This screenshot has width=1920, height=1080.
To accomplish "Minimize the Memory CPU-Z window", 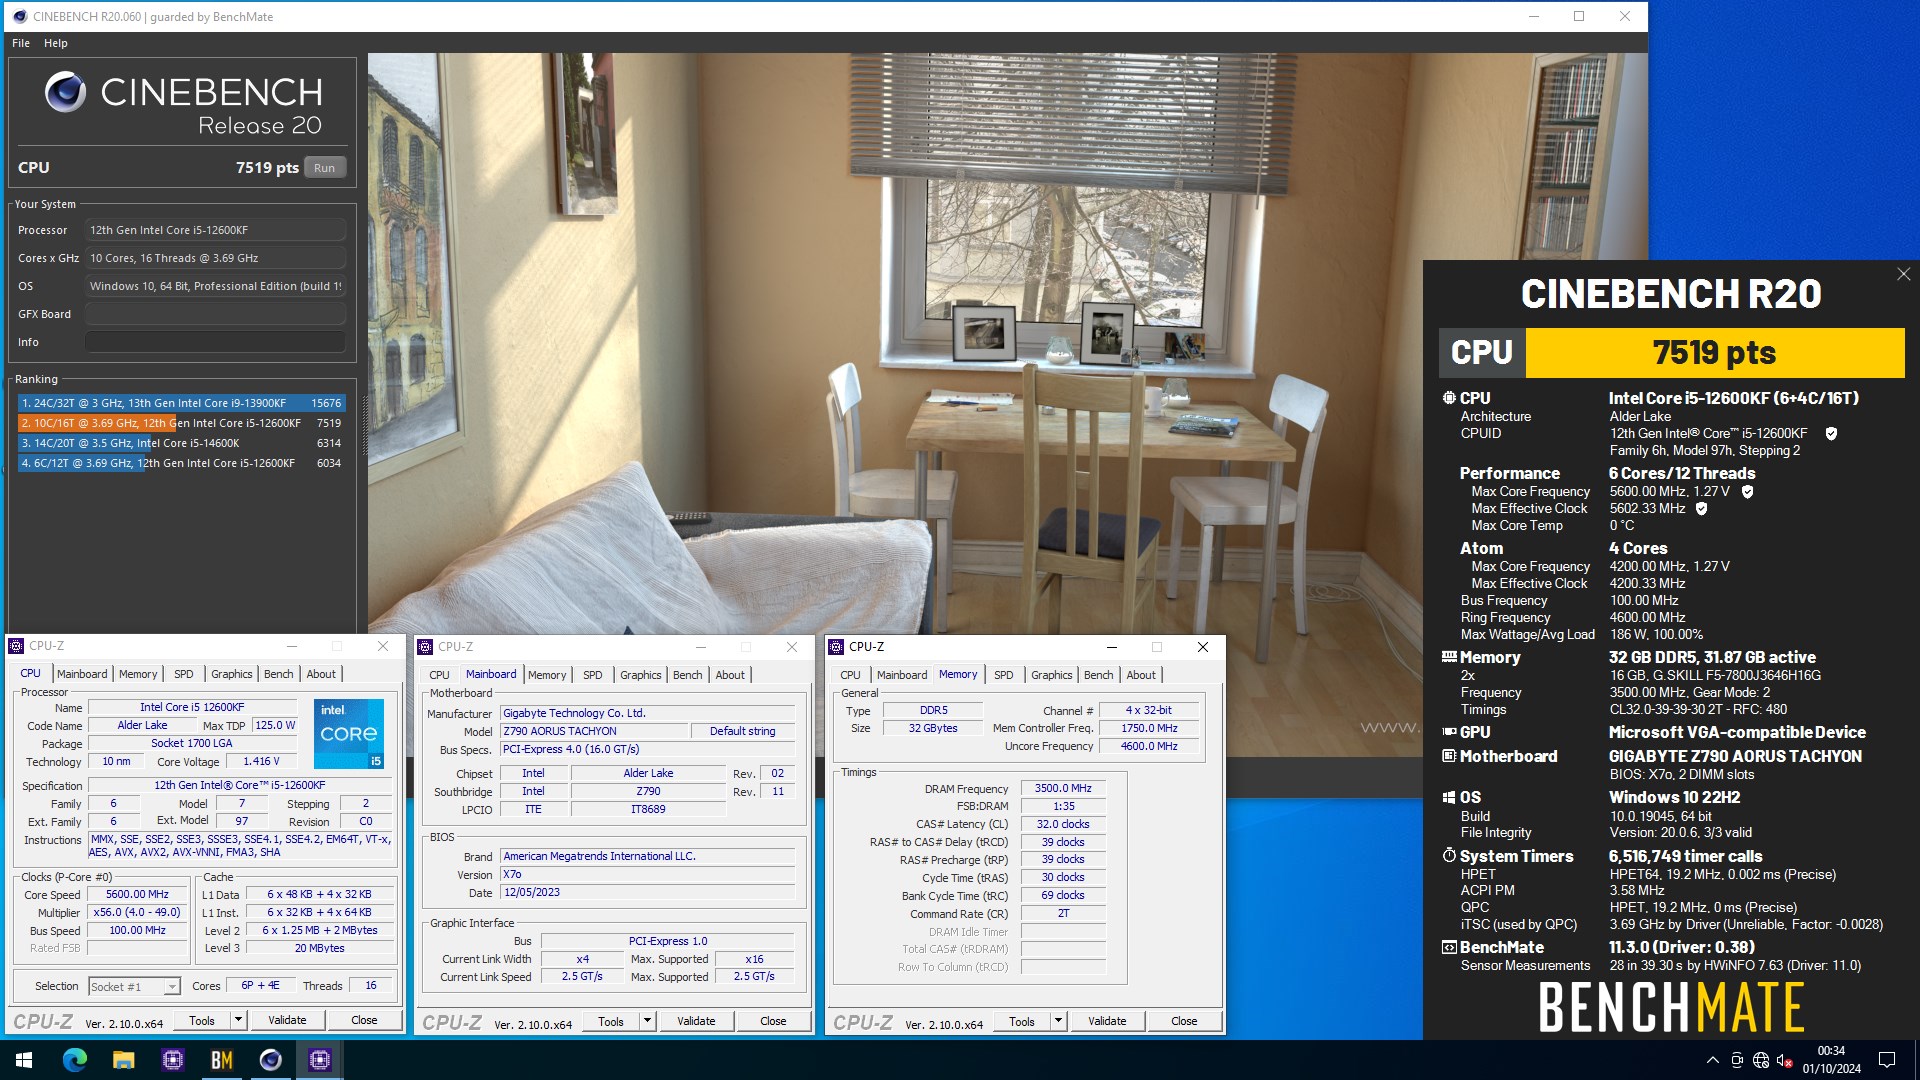I will pos(1112,647).
